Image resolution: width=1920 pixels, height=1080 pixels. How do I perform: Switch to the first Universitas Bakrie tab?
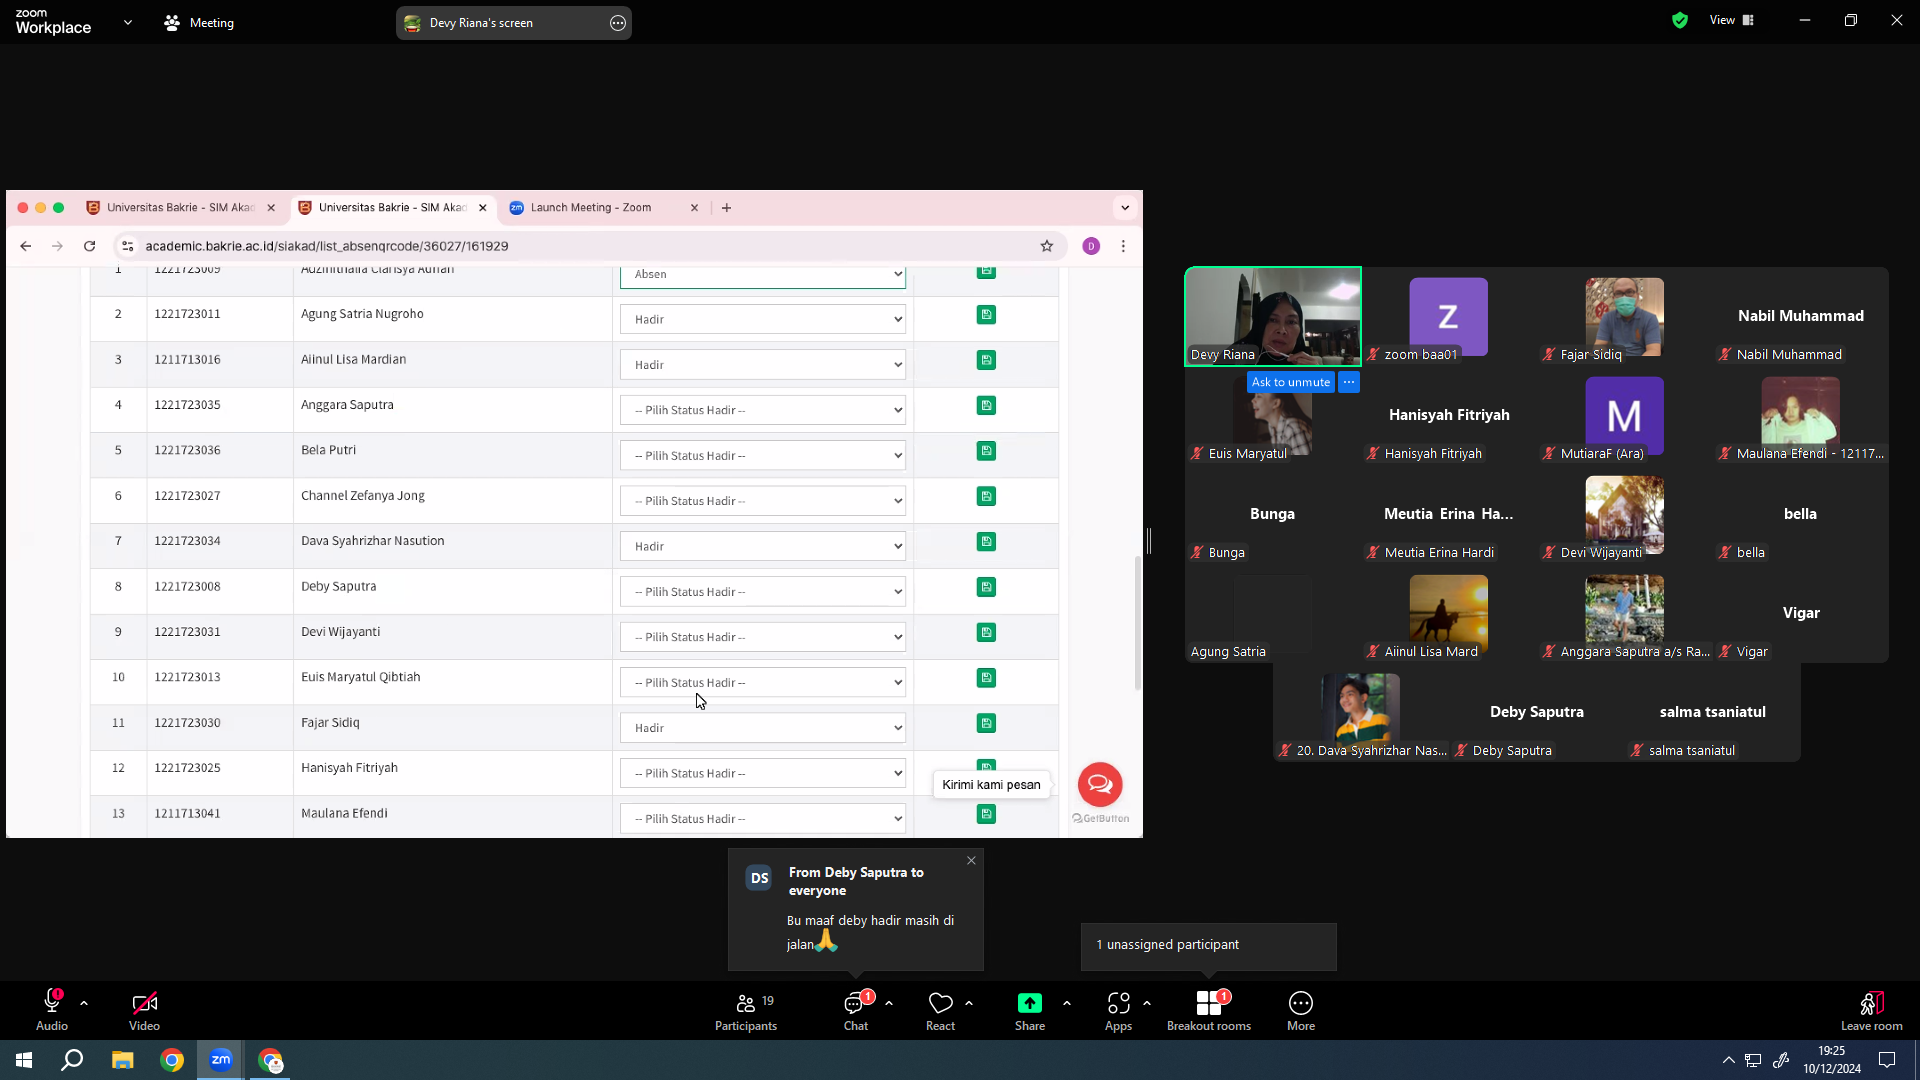tap(180, 208)
